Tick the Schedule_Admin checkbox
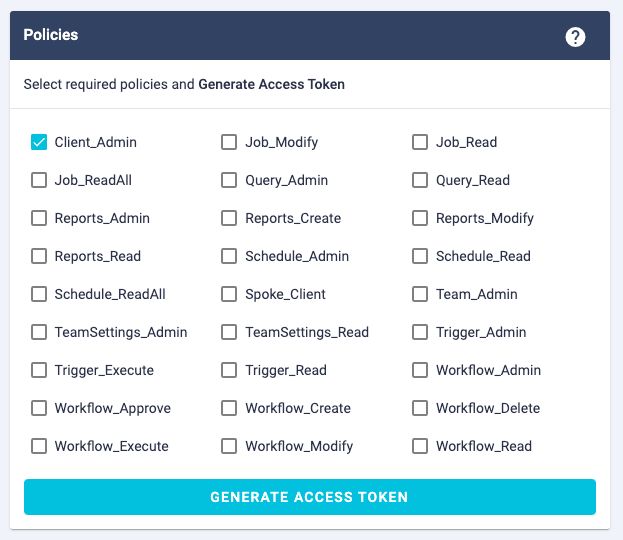Screen dimensions: 623x540 coord(229,256)
